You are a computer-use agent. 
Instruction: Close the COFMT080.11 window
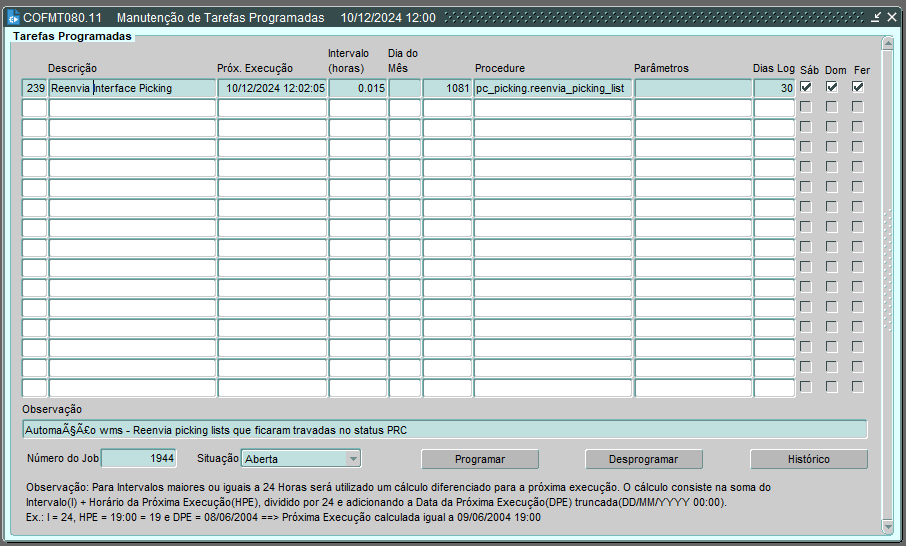pos(891,18)
